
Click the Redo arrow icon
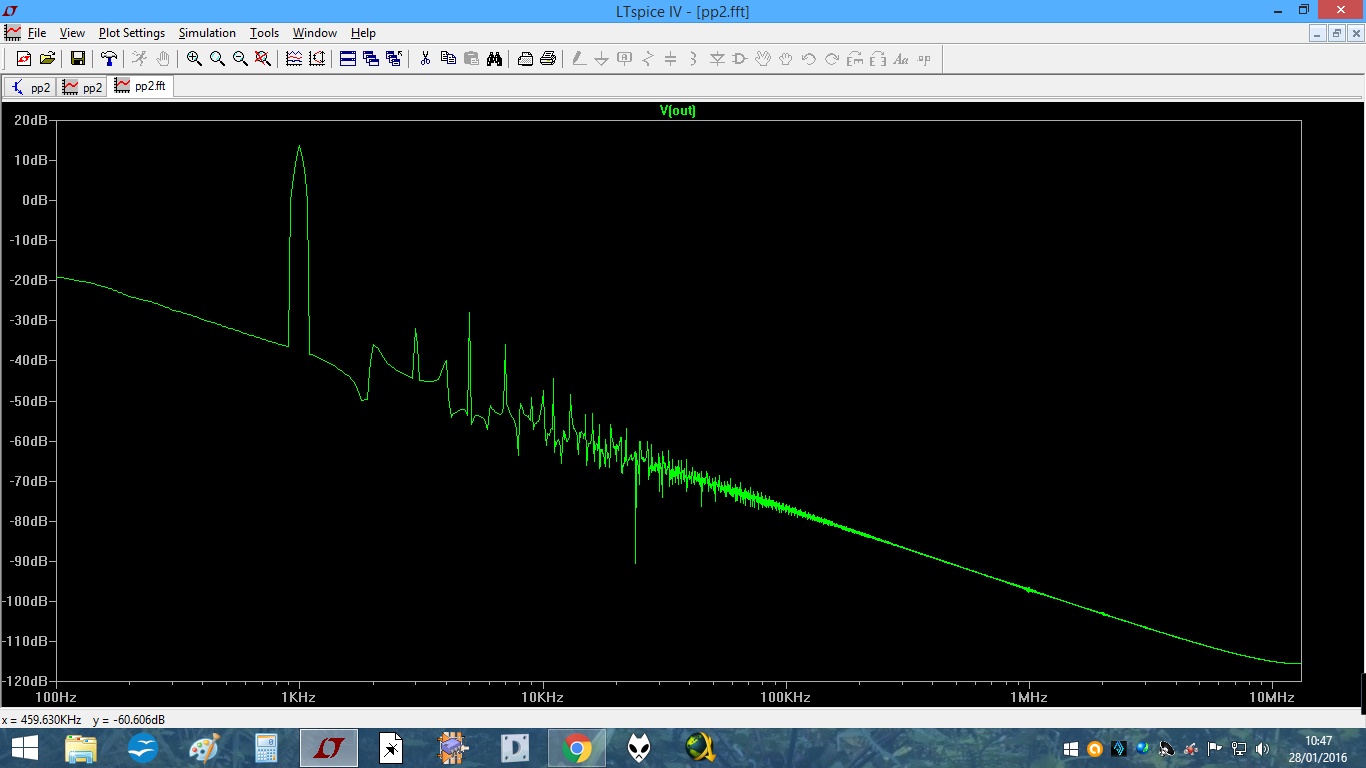[832, 59]
